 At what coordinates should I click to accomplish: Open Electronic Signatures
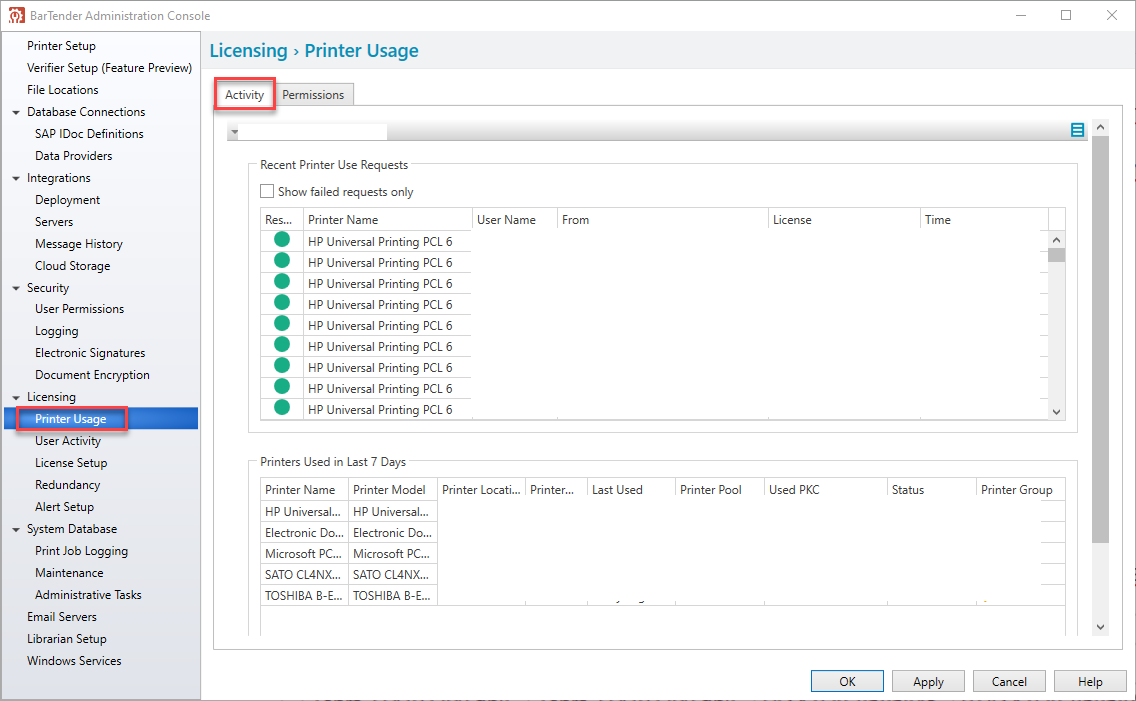tap(90, 353)
